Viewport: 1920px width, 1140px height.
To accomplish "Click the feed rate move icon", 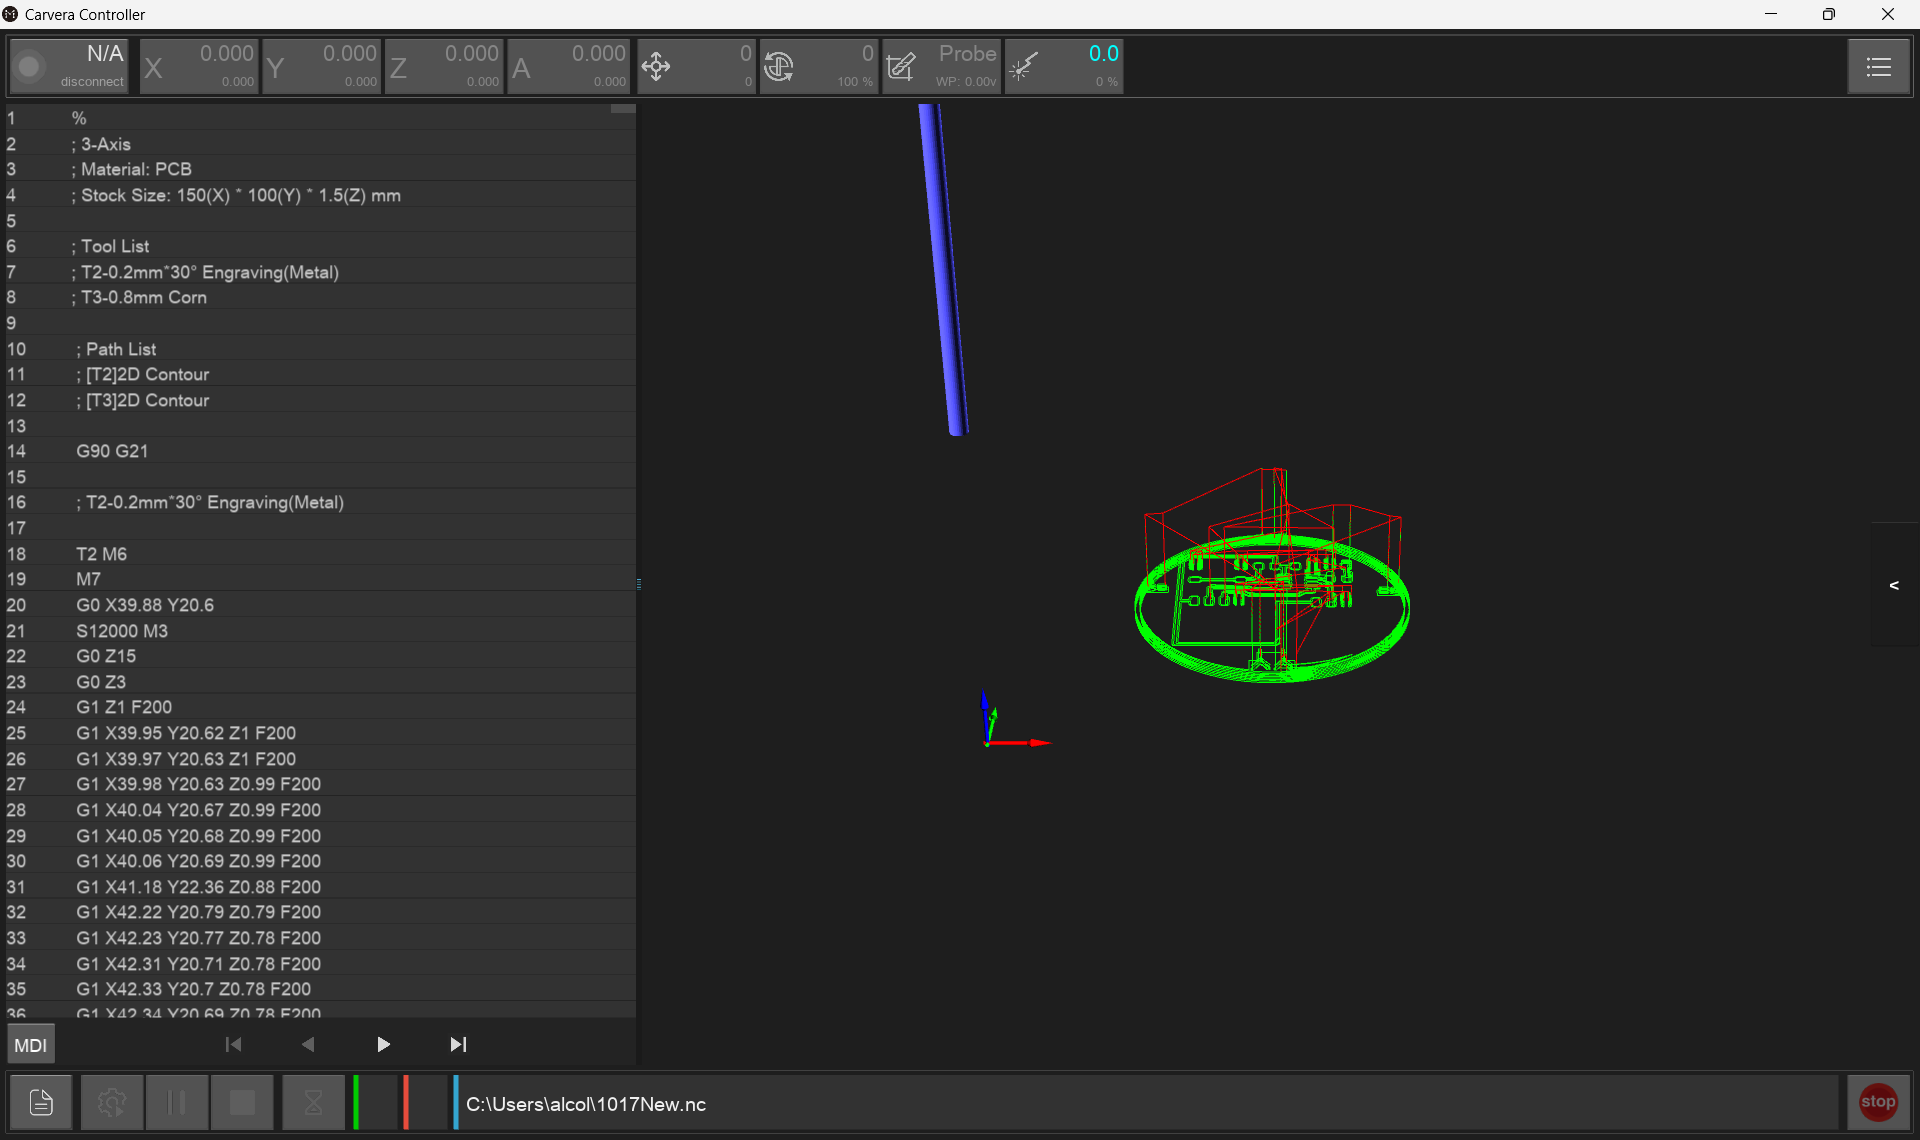I will coord(656,67).
